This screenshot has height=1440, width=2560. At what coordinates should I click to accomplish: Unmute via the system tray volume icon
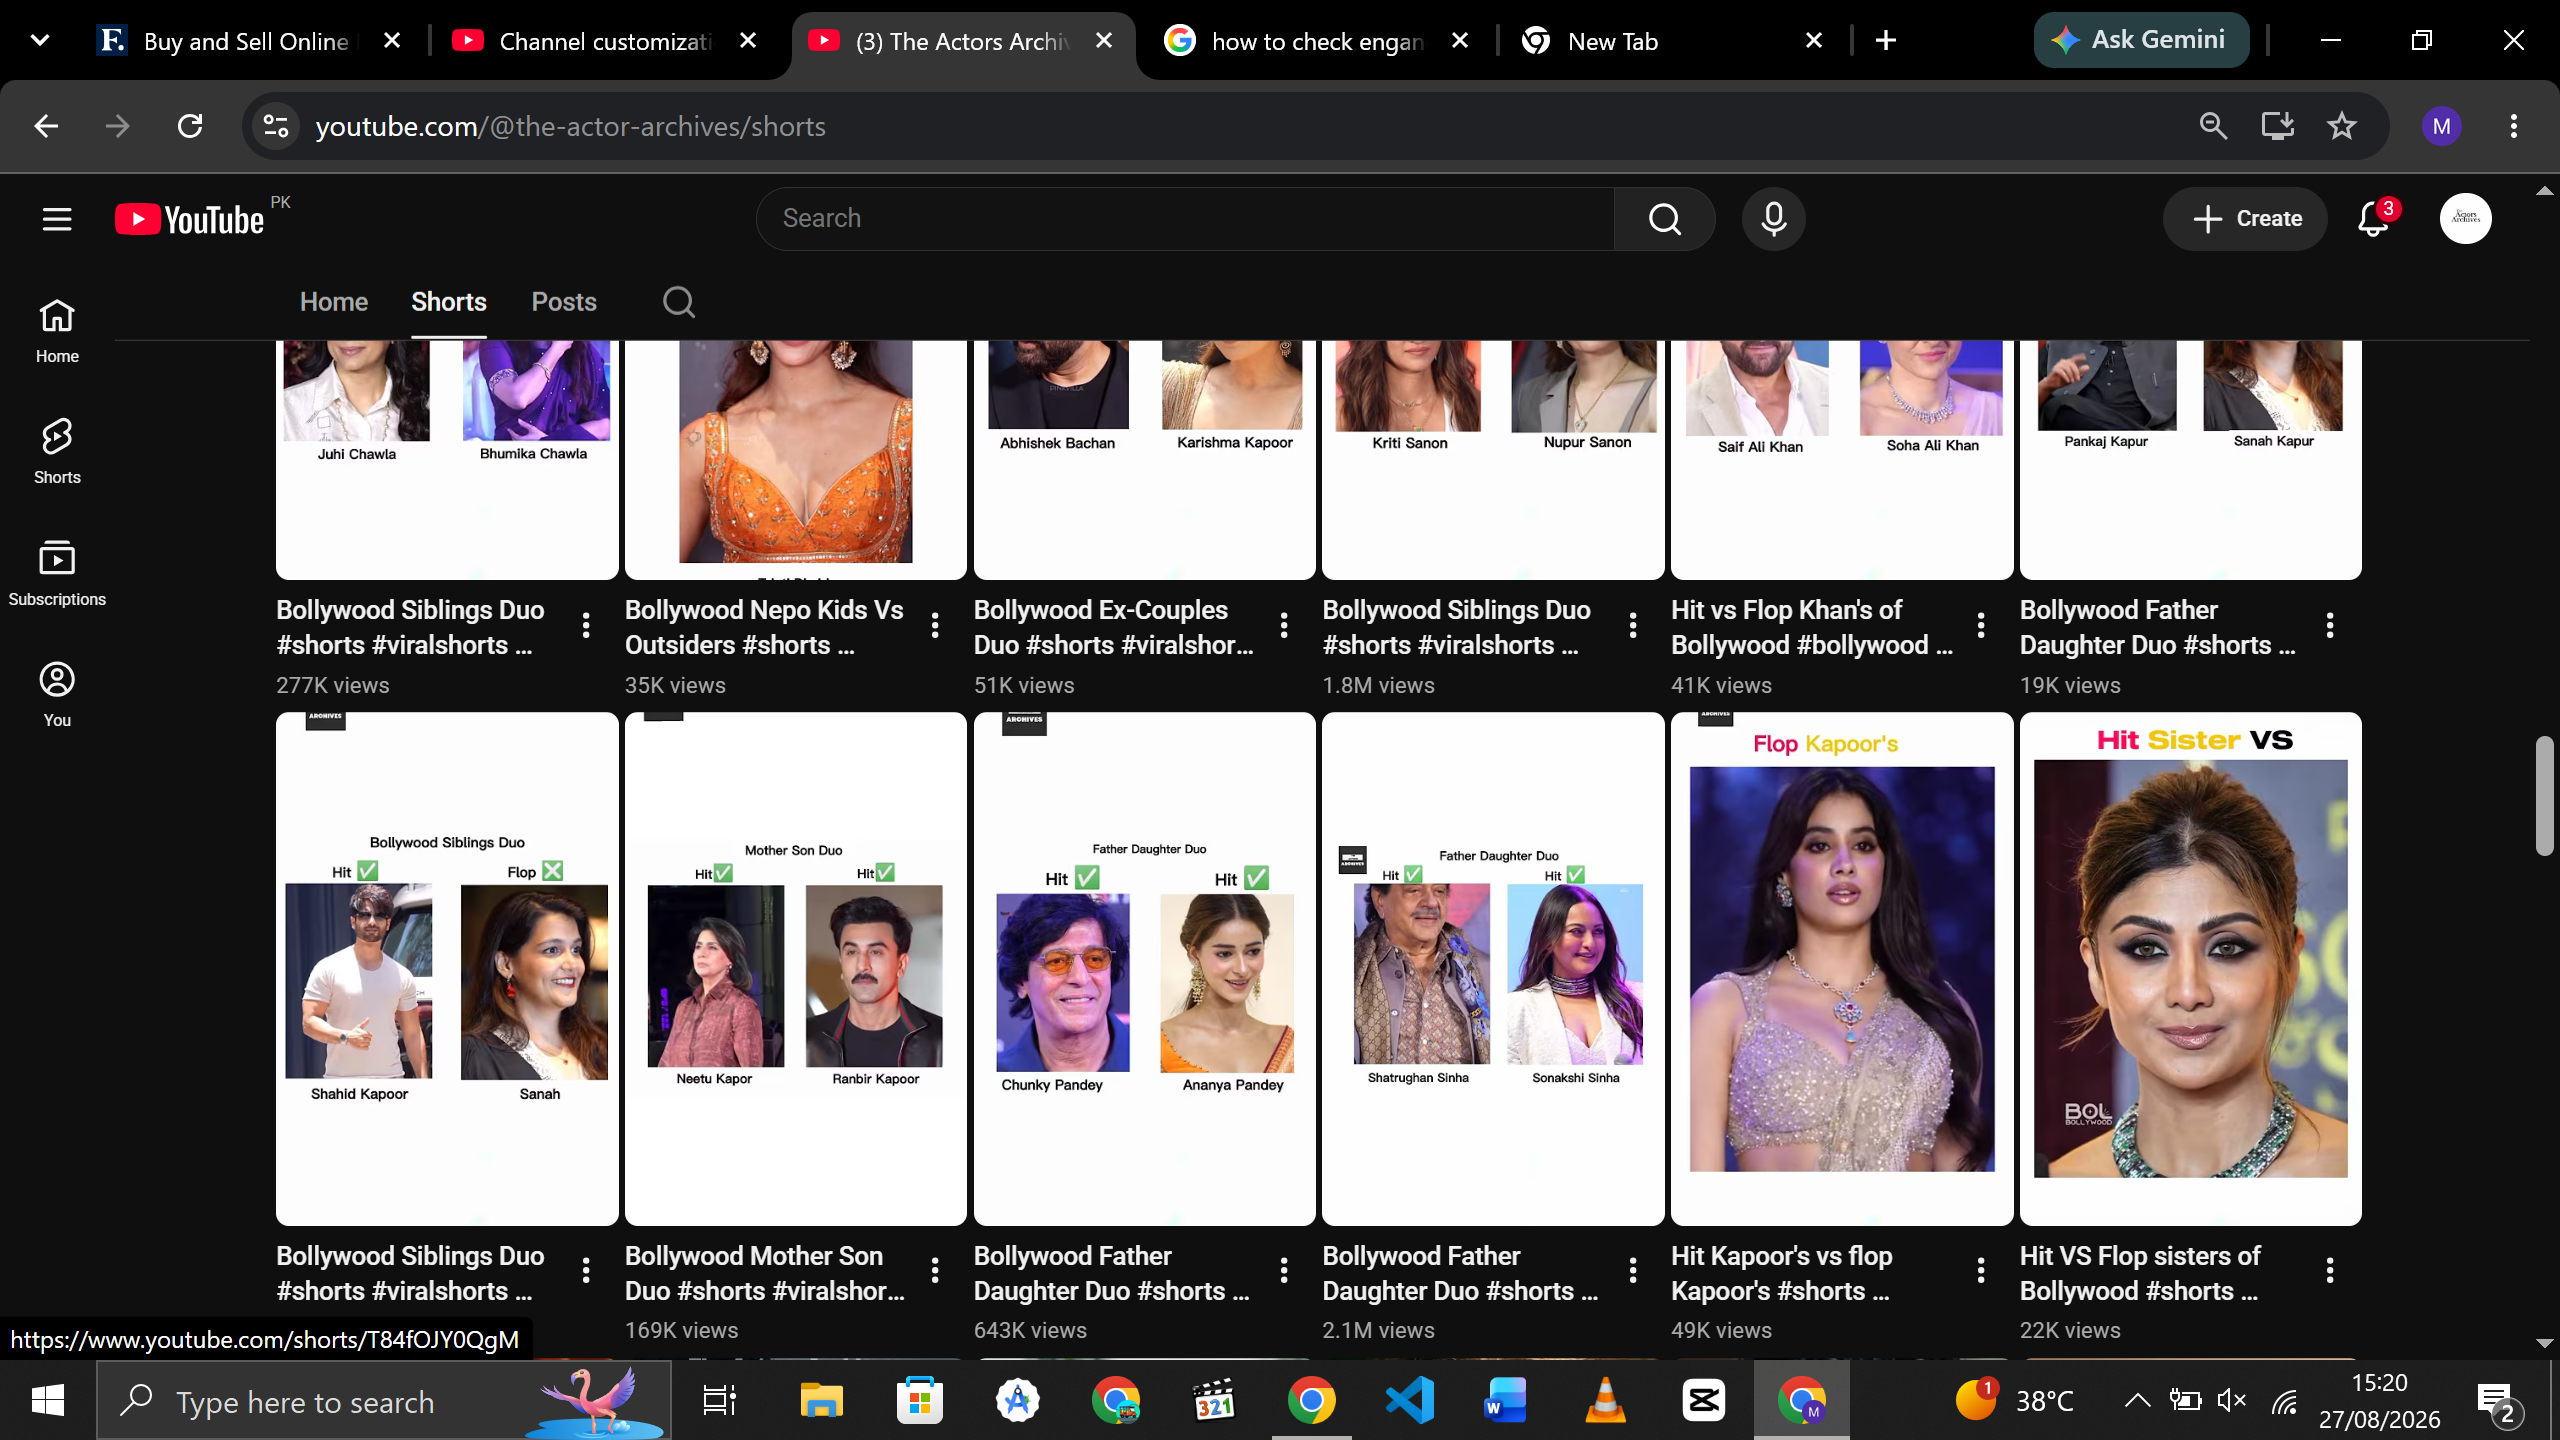click(2231, 1400)
